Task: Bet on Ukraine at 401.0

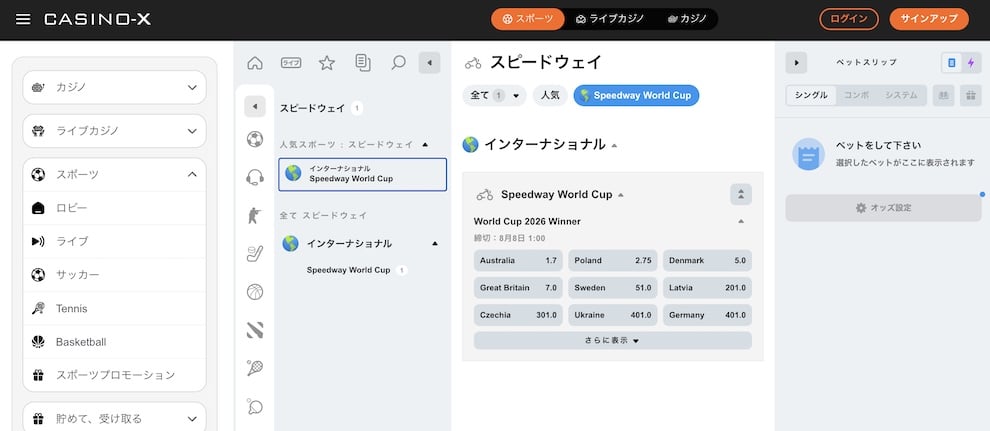Action: click(x=613, y=315)
